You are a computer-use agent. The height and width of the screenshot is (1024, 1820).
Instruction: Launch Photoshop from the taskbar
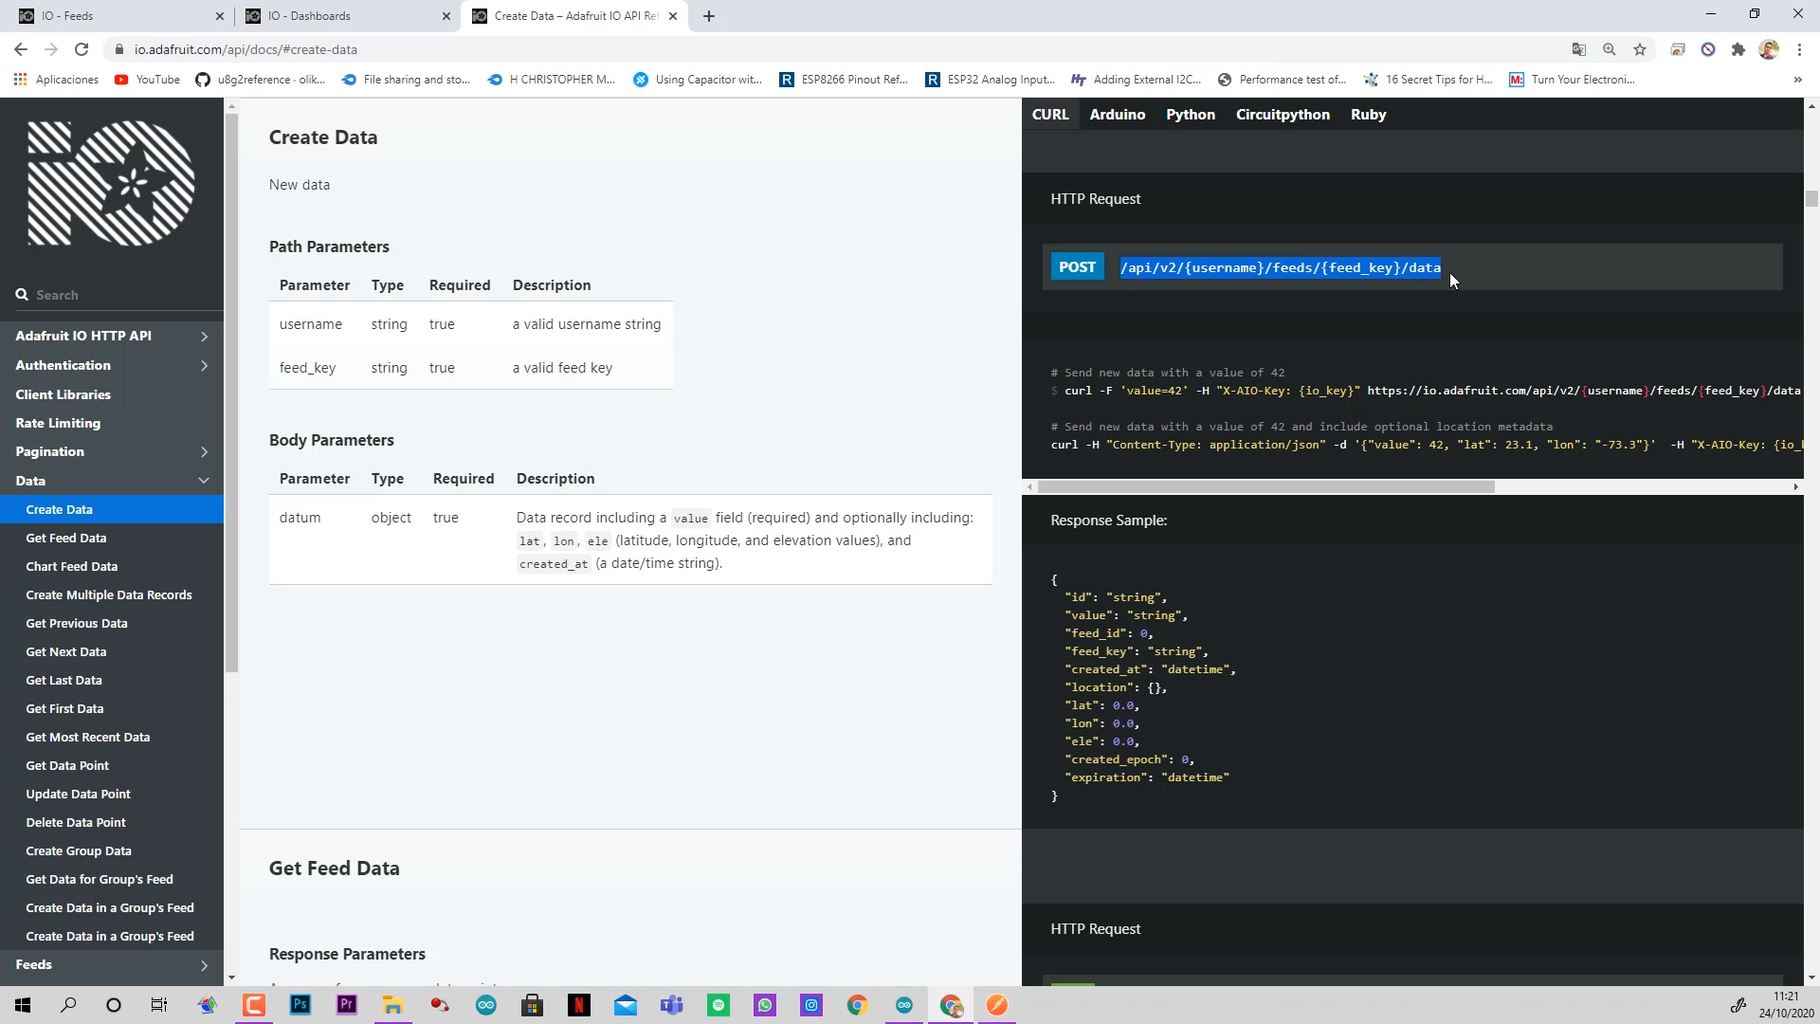click(x=300, y=1005)
